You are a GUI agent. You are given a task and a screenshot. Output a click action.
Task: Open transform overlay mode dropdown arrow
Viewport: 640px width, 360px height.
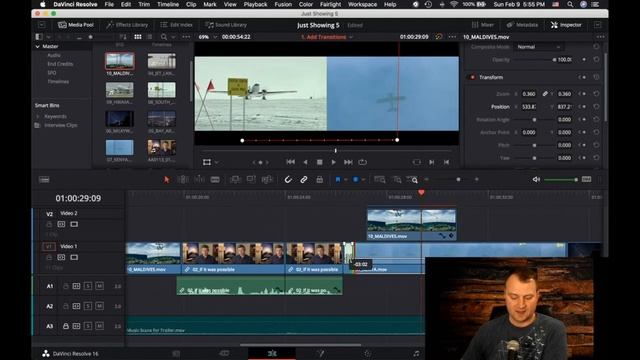tap(216, 162)
